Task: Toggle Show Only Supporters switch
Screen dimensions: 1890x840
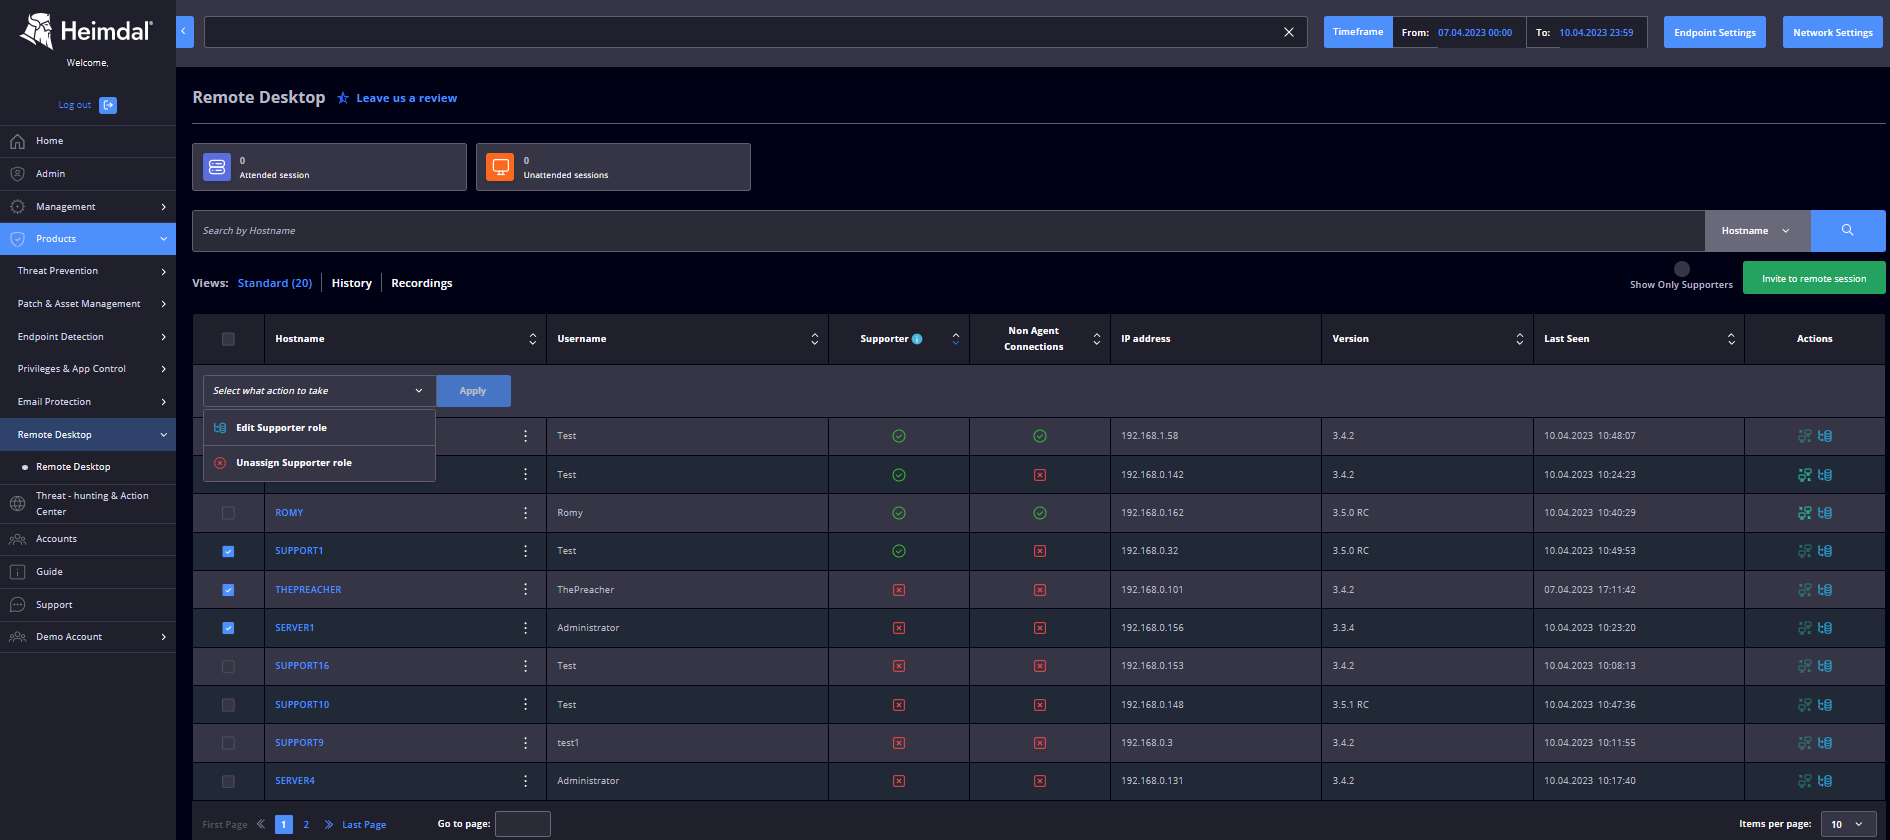Action: [x=1681, y=269]
